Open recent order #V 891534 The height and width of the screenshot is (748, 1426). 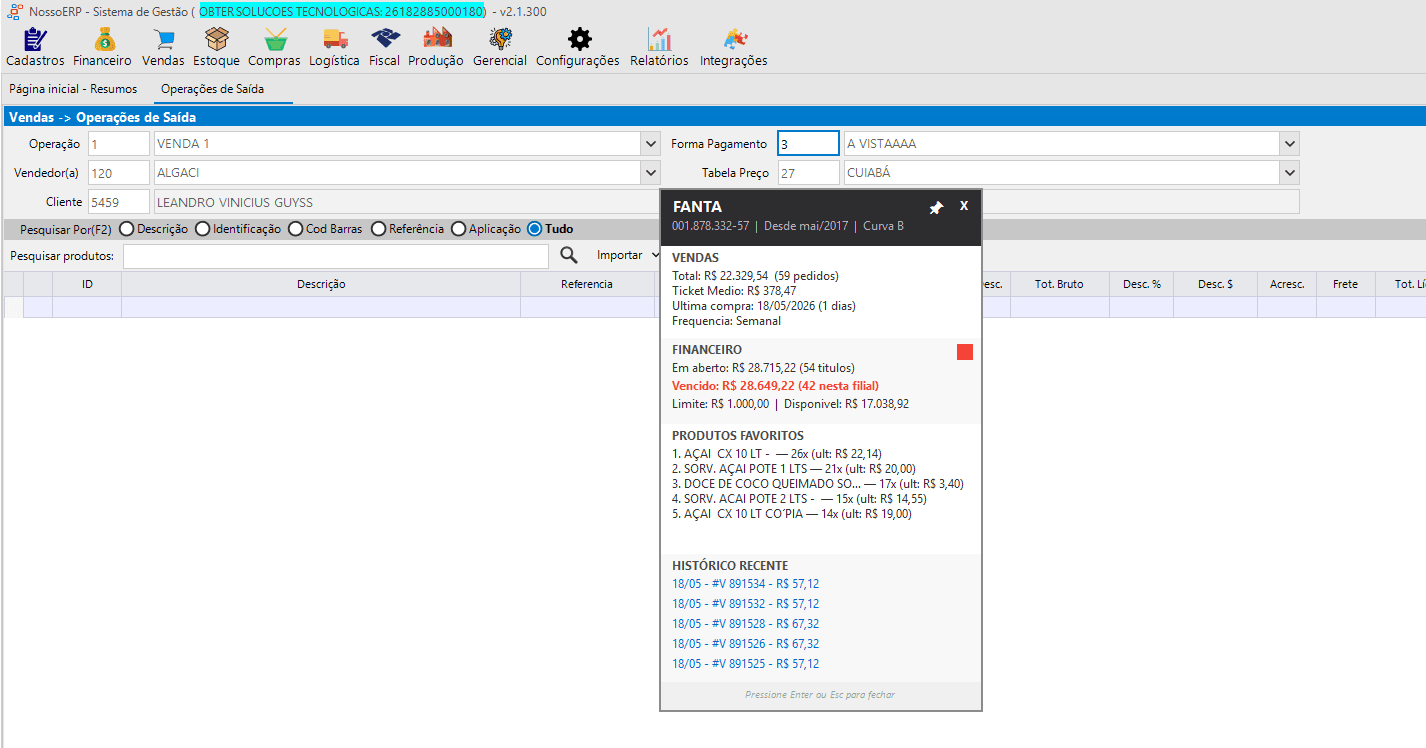(746, 584)
